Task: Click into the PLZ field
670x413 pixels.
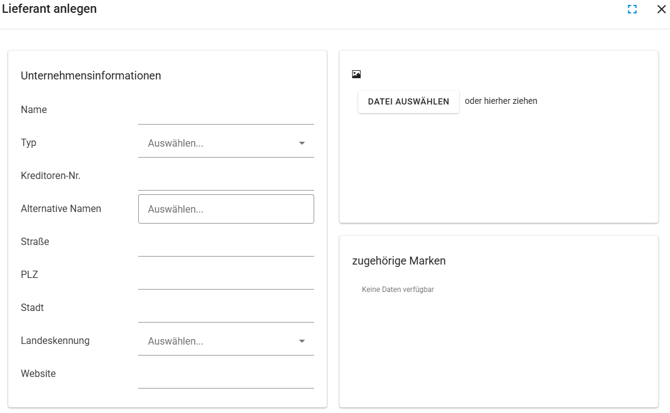Action: click(225, 276)
